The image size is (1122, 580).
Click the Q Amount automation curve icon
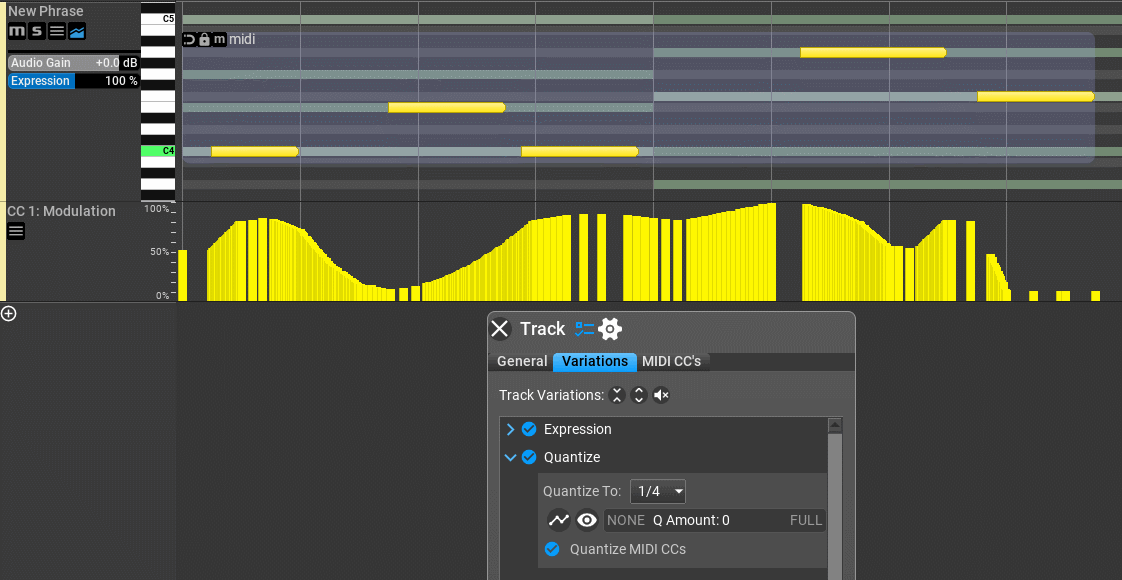tap(558, 520)
